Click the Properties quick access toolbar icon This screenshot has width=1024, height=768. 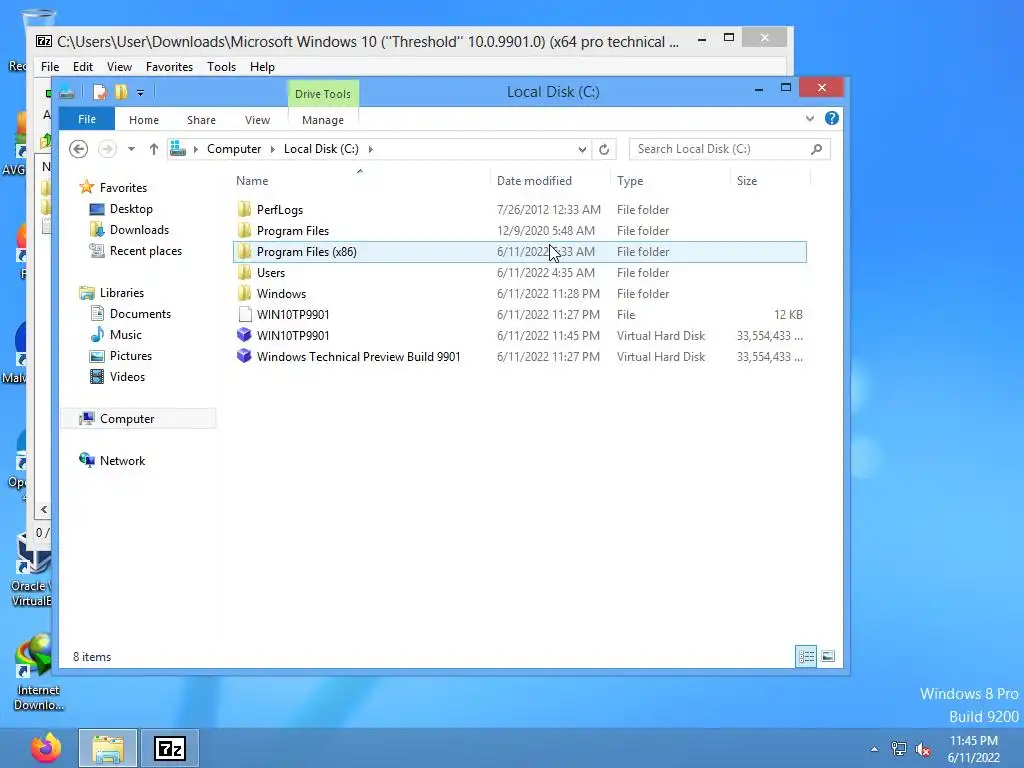[x=100, y=92]
